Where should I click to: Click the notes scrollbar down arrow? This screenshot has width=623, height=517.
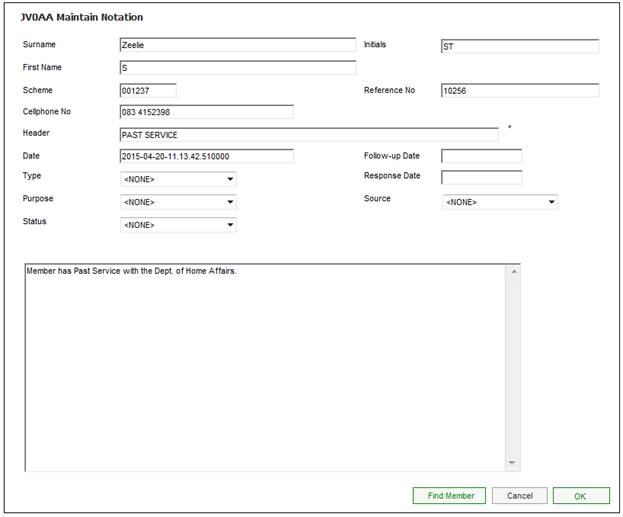pos(513,463)
